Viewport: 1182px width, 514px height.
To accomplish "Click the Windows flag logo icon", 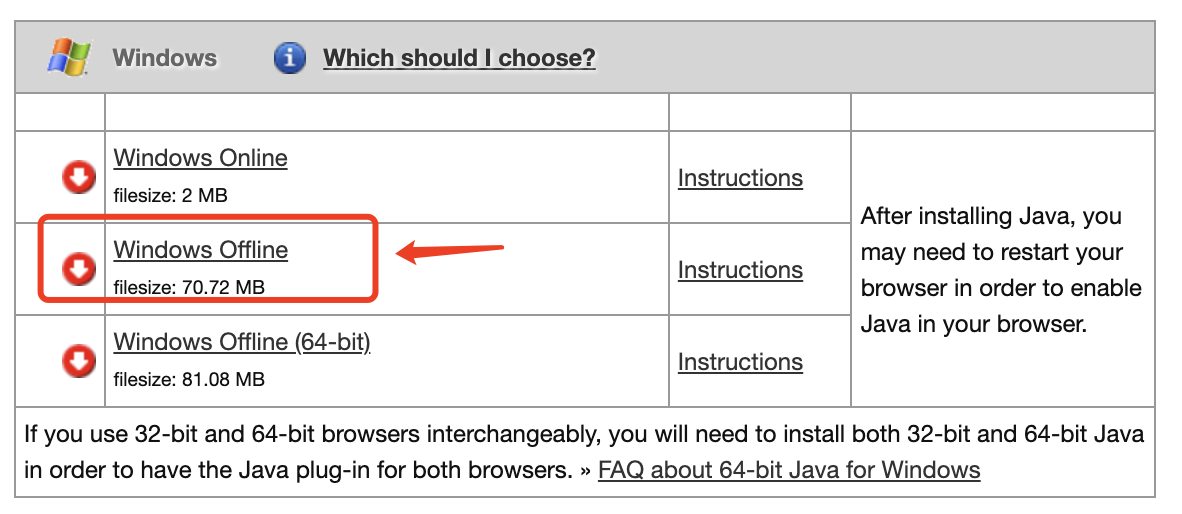I will (x=69, y=57).
